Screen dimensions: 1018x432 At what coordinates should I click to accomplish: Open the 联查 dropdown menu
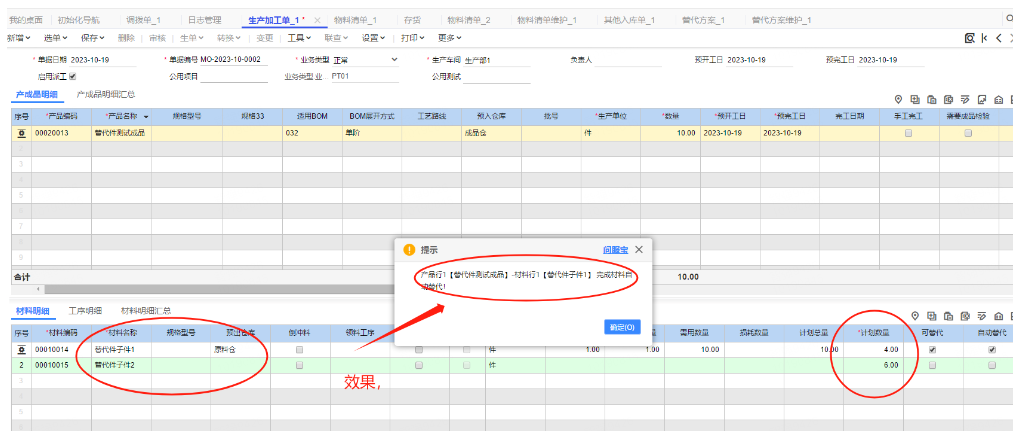click(336, 38)
